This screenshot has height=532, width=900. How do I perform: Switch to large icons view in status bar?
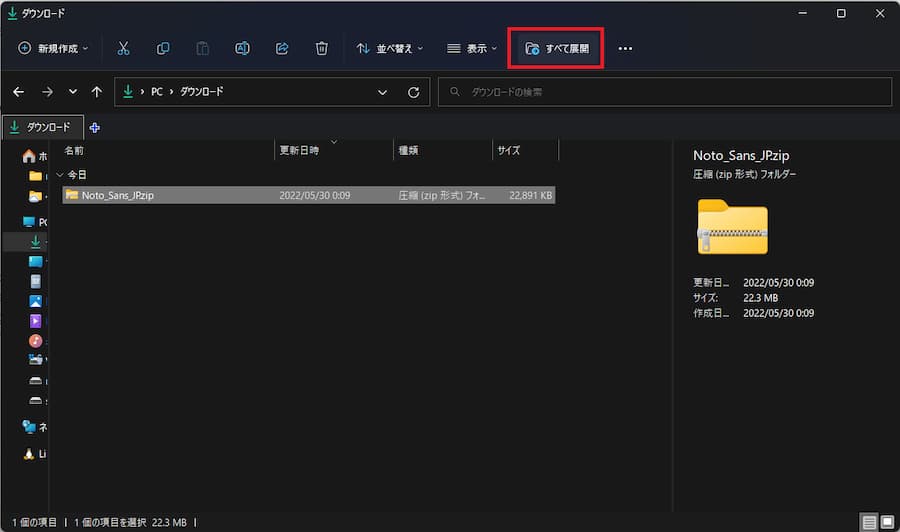(x=887, y=522)
